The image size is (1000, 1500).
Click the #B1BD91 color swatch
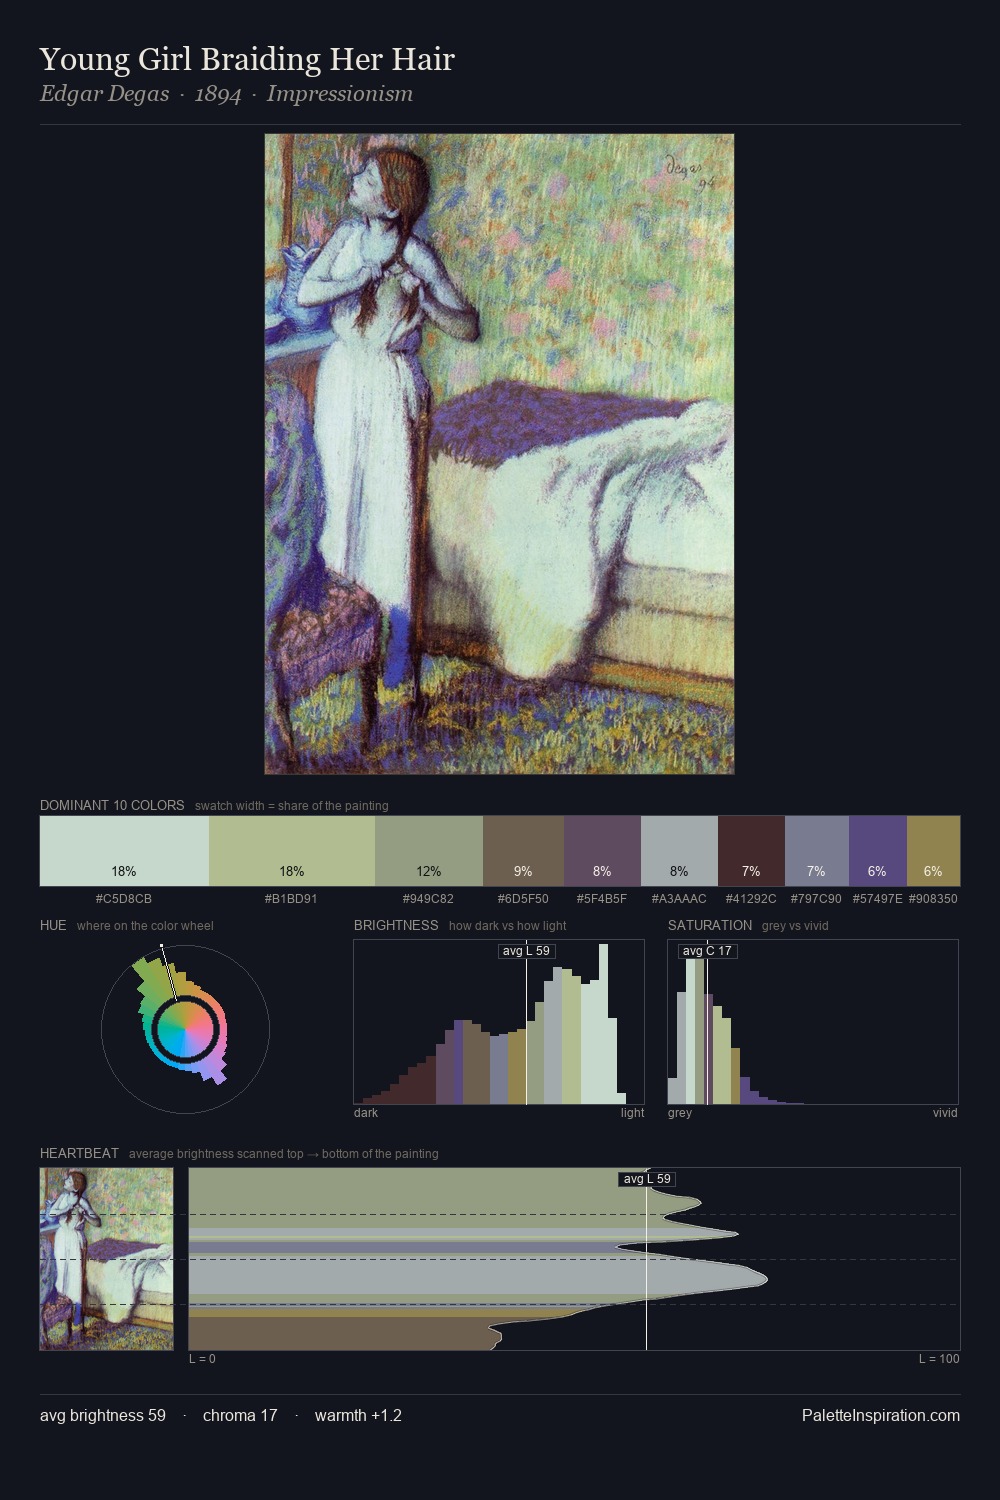[292, 851]
